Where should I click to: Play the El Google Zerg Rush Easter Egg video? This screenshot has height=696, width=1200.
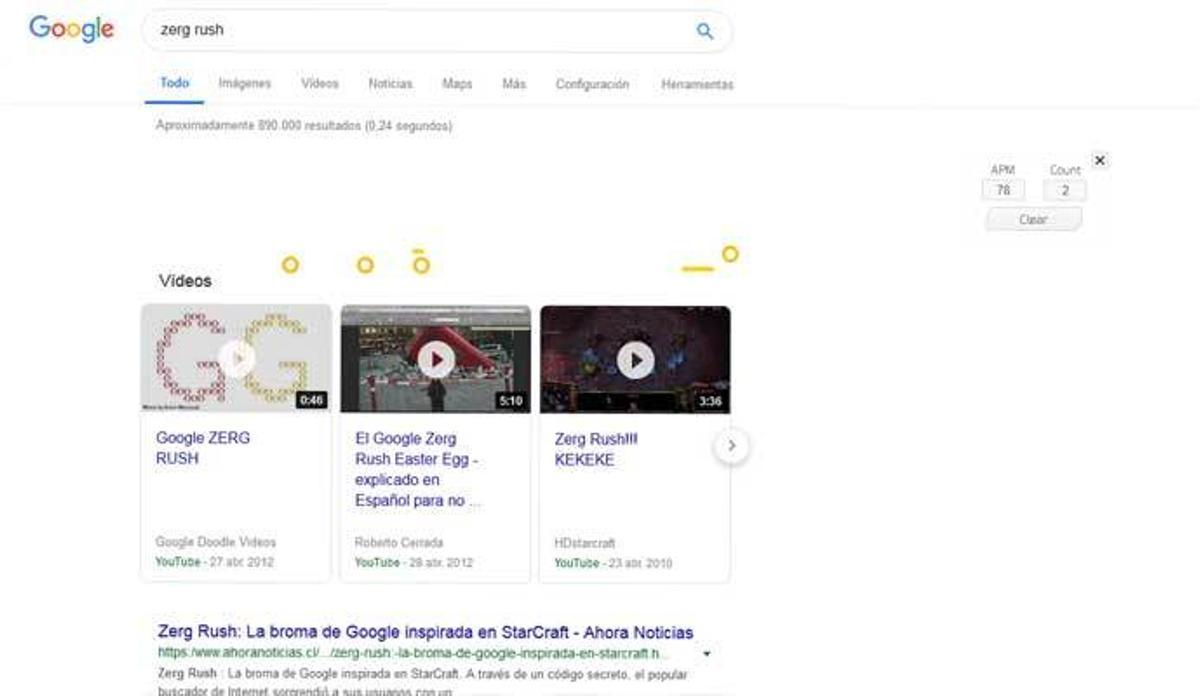tap(435, 358)
